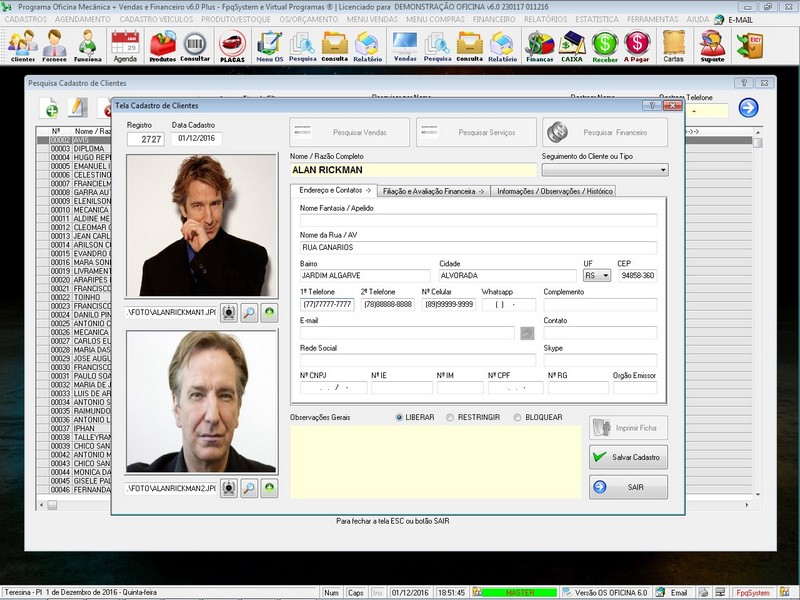The image size is (800, 600).
Task: Click the first Alan Rickman photo thumbnail
Action: [x=202, y=226]
